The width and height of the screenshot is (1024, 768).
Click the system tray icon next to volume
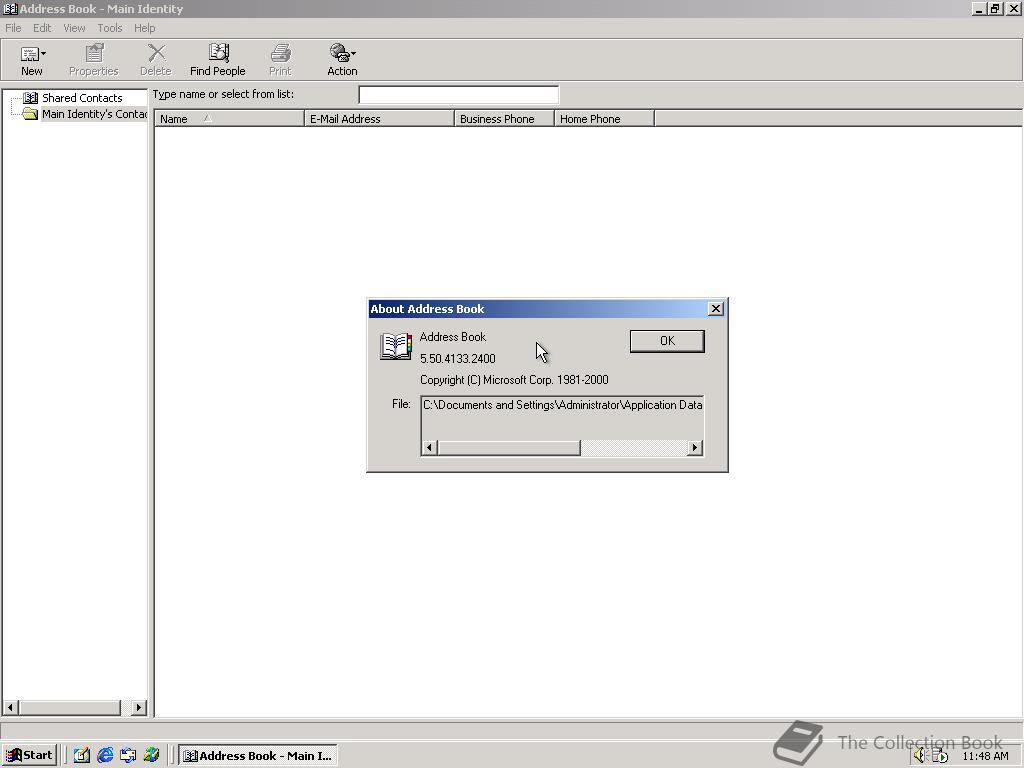pyautogui.click(x=939, y=756)
